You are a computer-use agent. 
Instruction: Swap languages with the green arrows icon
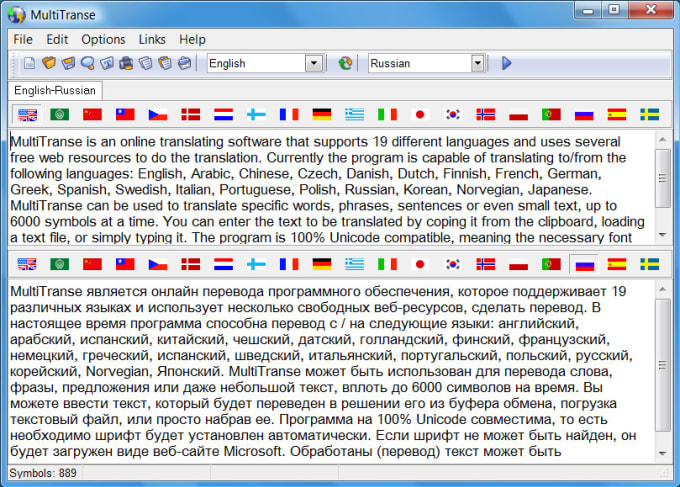click(x=345, y=63)
